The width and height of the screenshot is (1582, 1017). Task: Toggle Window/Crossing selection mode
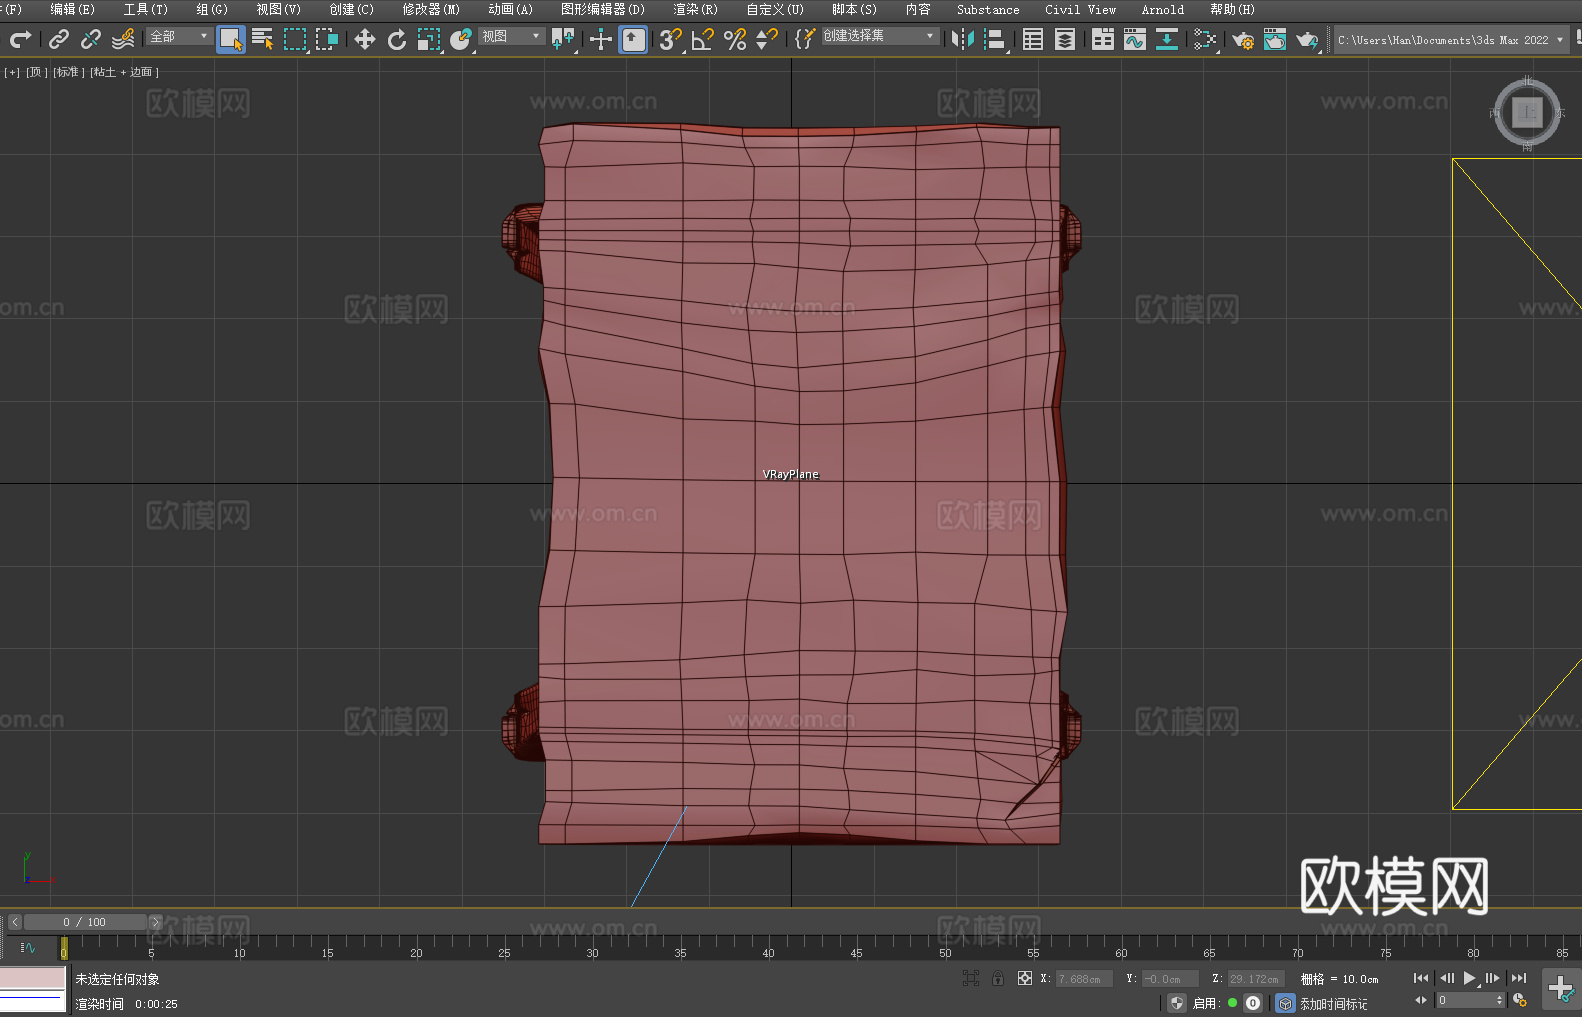pos(327,39)
